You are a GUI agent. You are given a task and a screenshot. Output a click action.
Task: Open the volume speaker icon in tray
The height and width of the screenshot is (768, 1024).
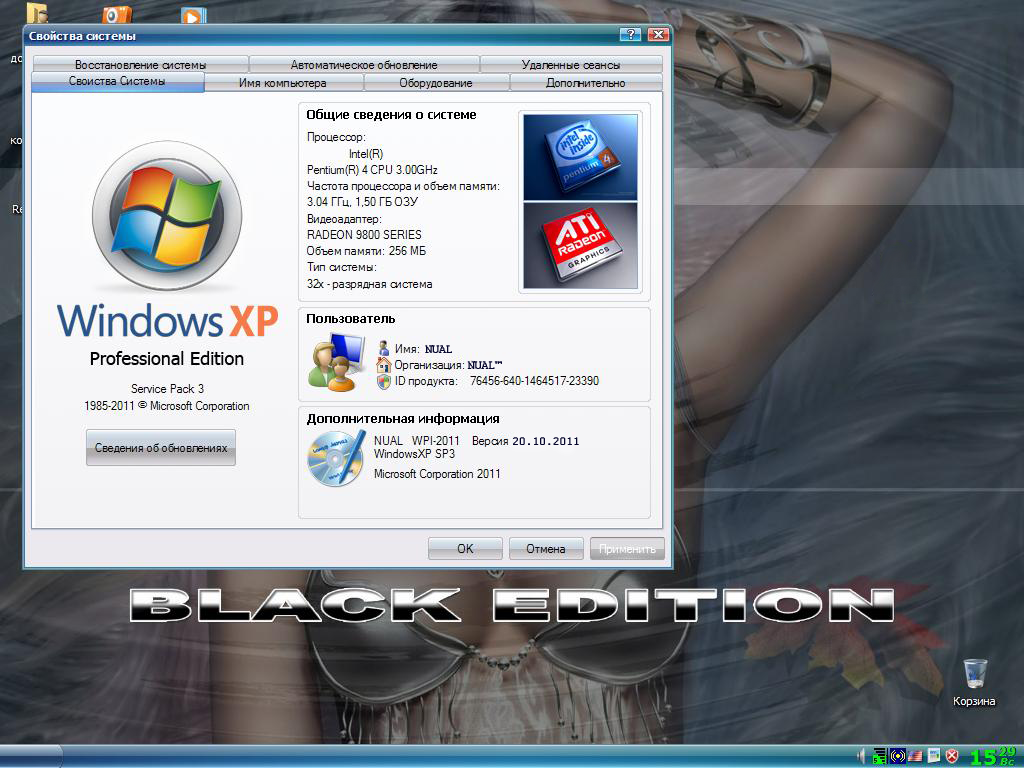(861, 756)
